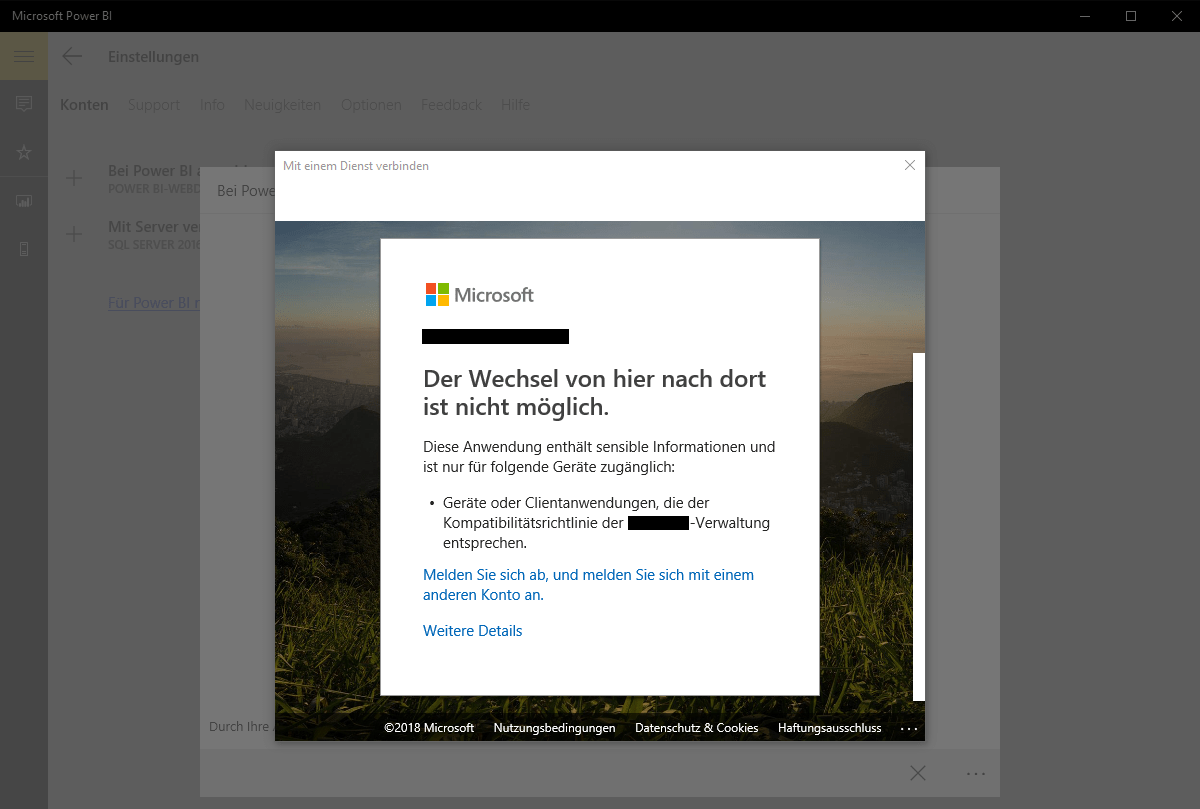1200x809 pixels.
Task: Switch to the Support tab
Action: tap(154, 105)
